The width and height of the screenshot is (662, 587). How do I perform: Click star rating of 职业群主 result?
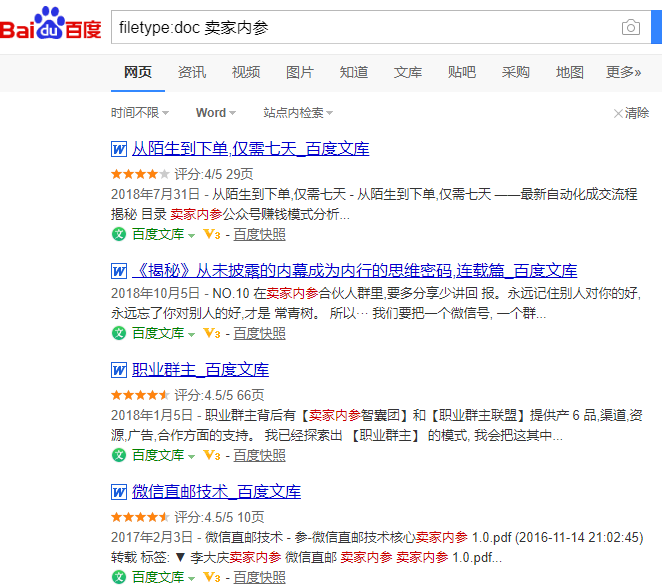pos(140,395)
